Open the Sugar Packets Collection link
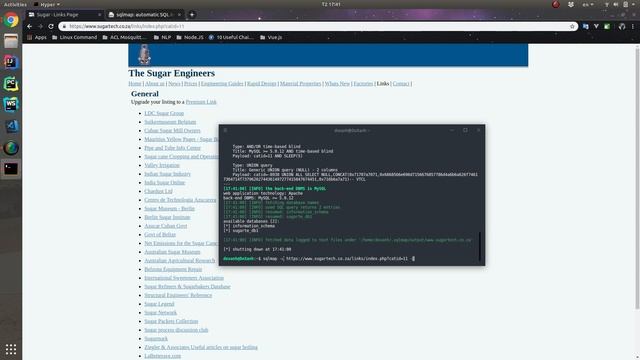The height and width of the screenshot is (360, 640). click(171, 321)
